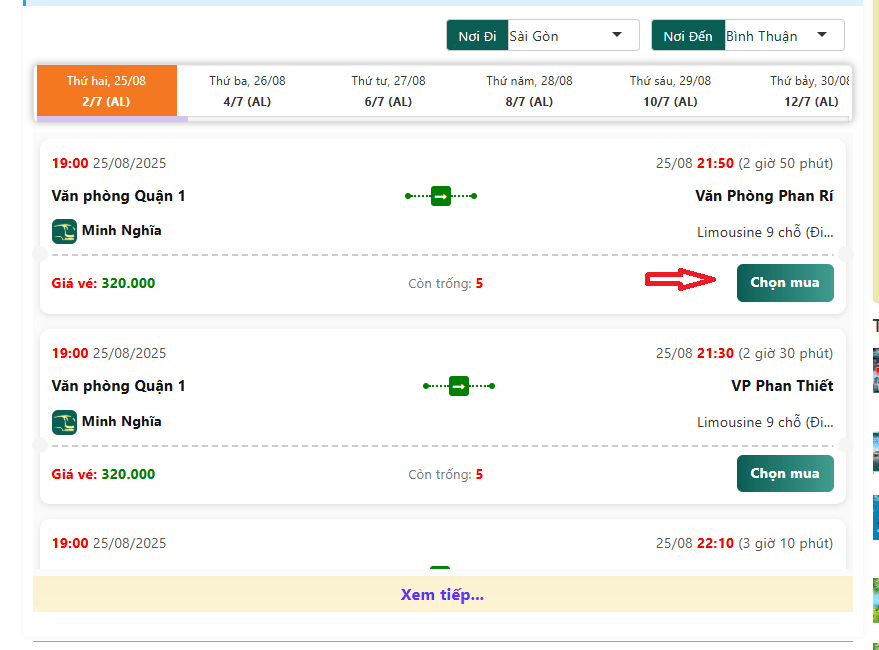
Task: Click the Nơi Đến label
Action: point(688,36)
